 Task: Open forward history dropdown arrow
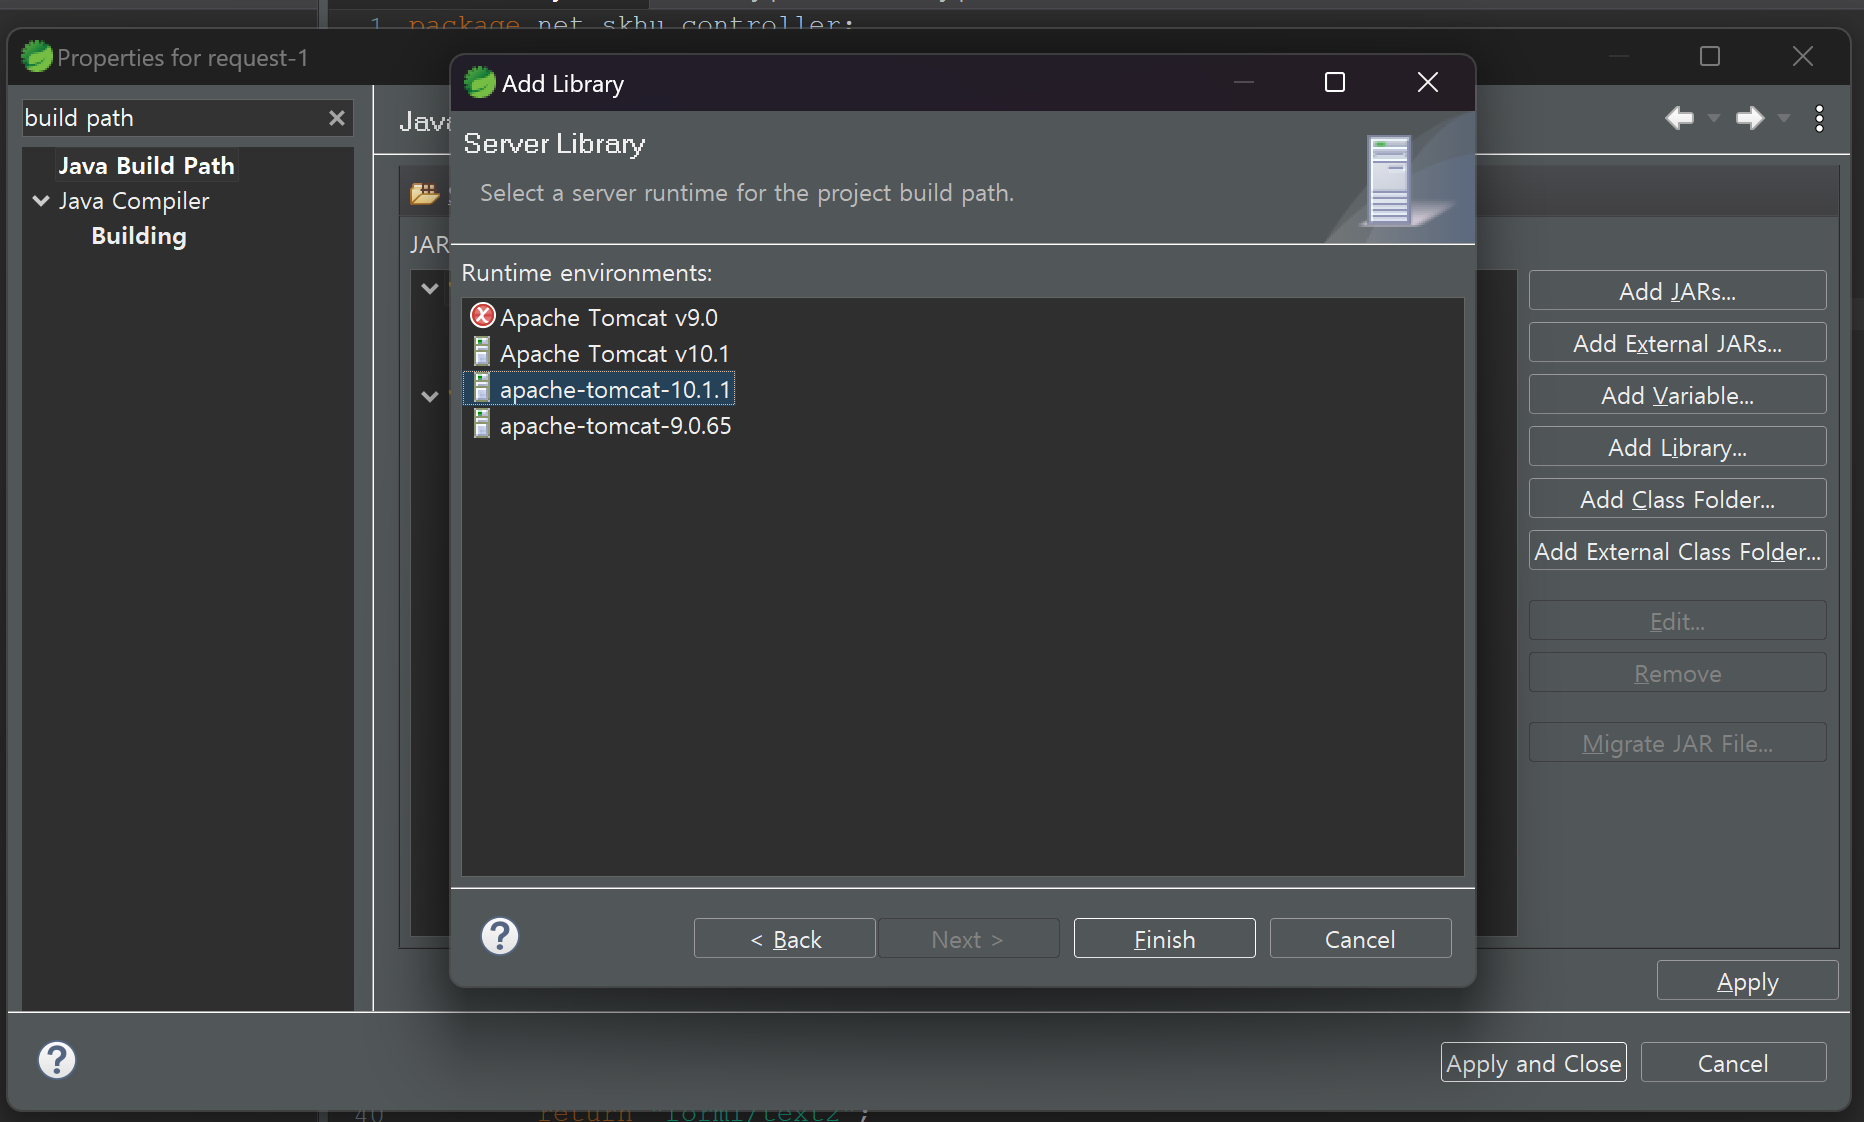1784,118
